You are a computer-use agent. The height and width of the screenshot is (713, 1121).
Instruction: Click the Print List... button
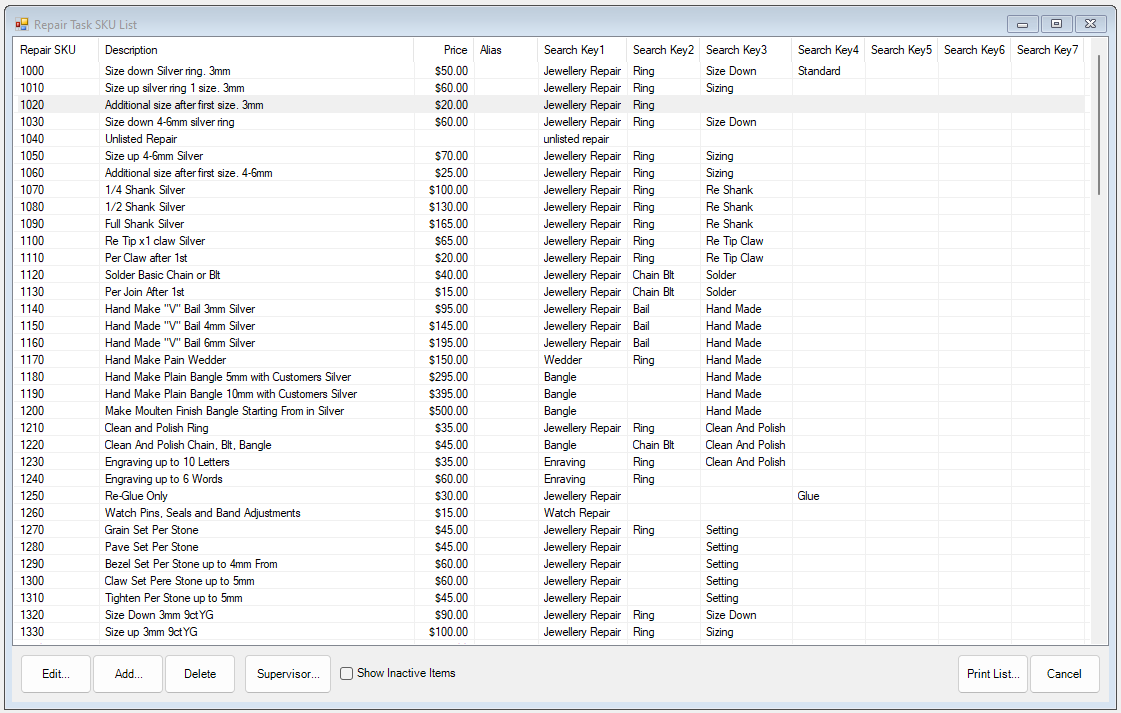992,673
